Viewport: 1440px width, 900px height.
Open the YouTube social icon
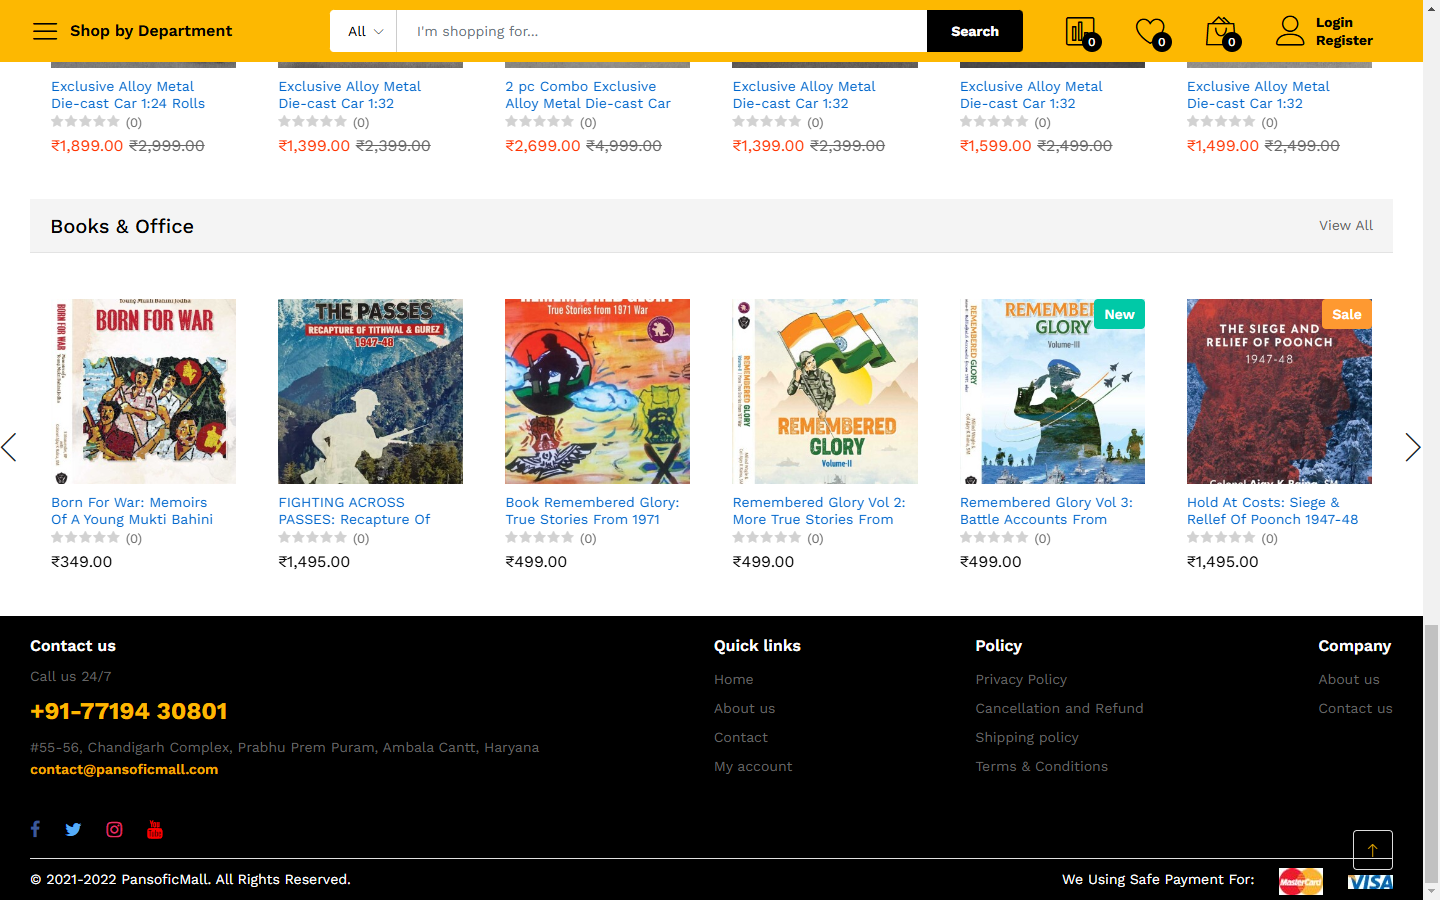coord(155,829)
